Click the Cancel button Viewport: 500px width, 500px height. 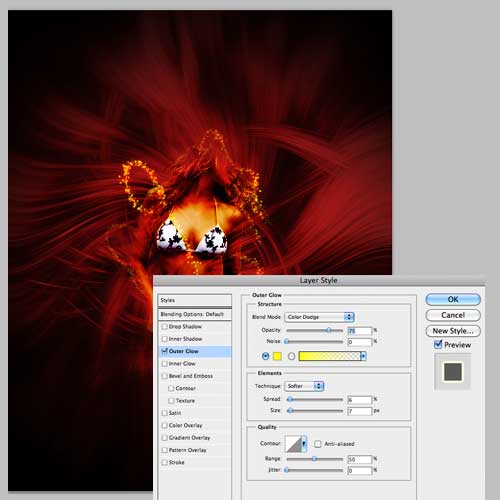[x=453, y=315]
